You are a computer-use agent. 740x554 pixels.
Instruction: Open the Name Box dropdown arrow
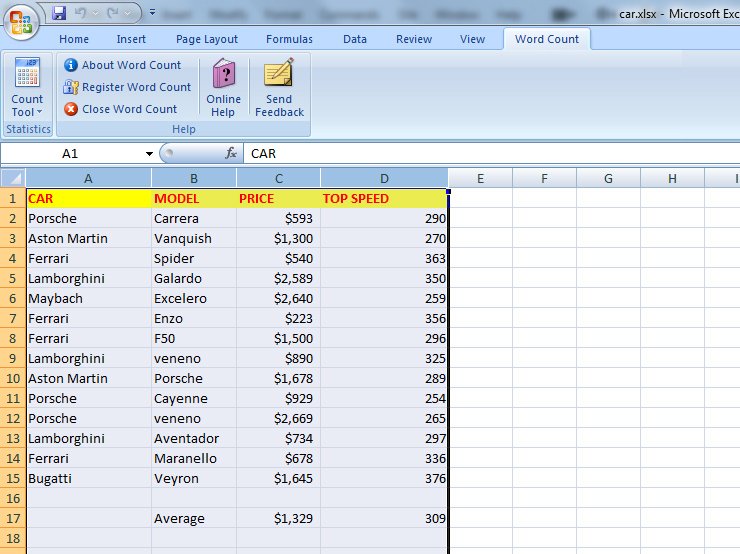(x=149, y=153)
